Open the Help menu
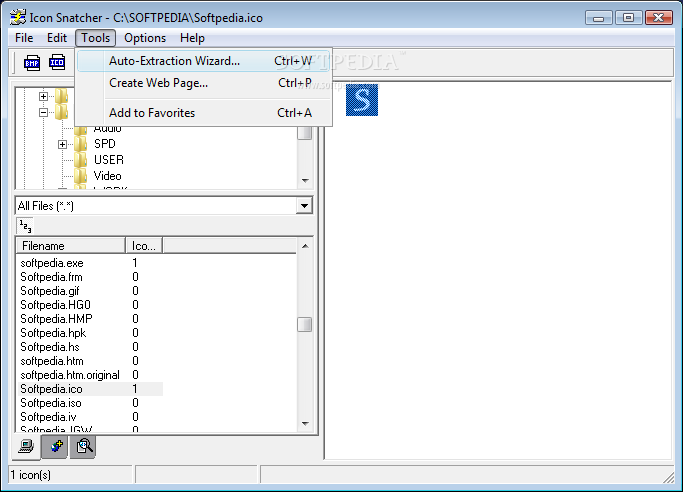The image size is (683, 492). (192, 38)
